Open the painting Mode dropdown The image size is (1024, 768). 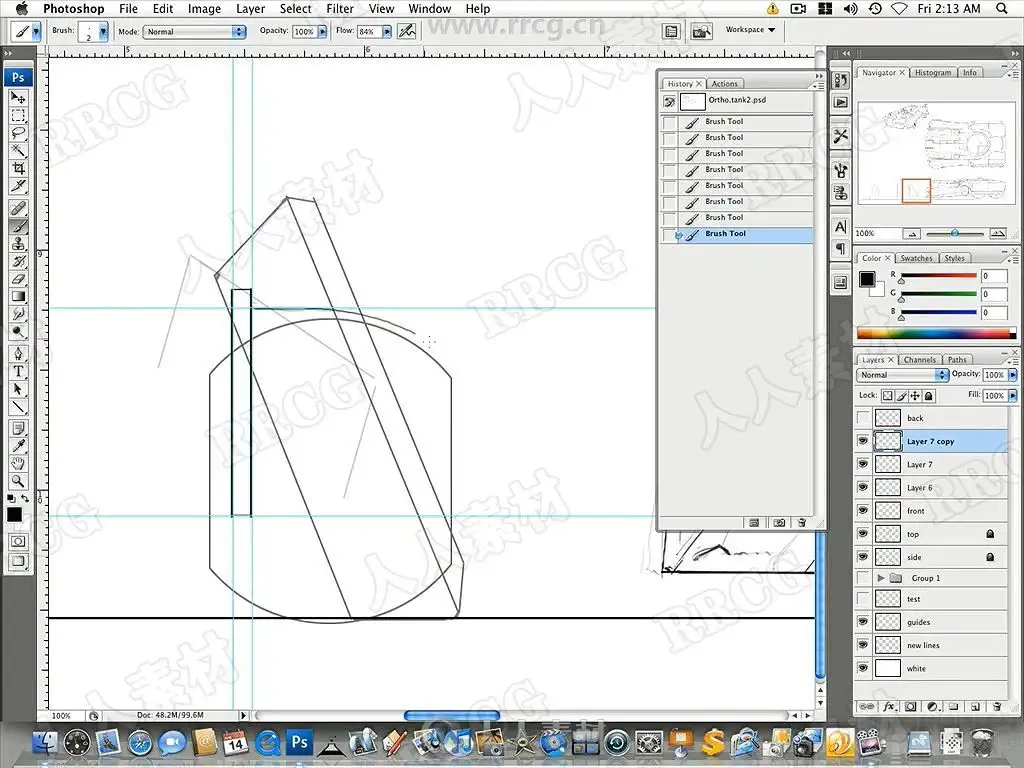(x=194, y=31)
